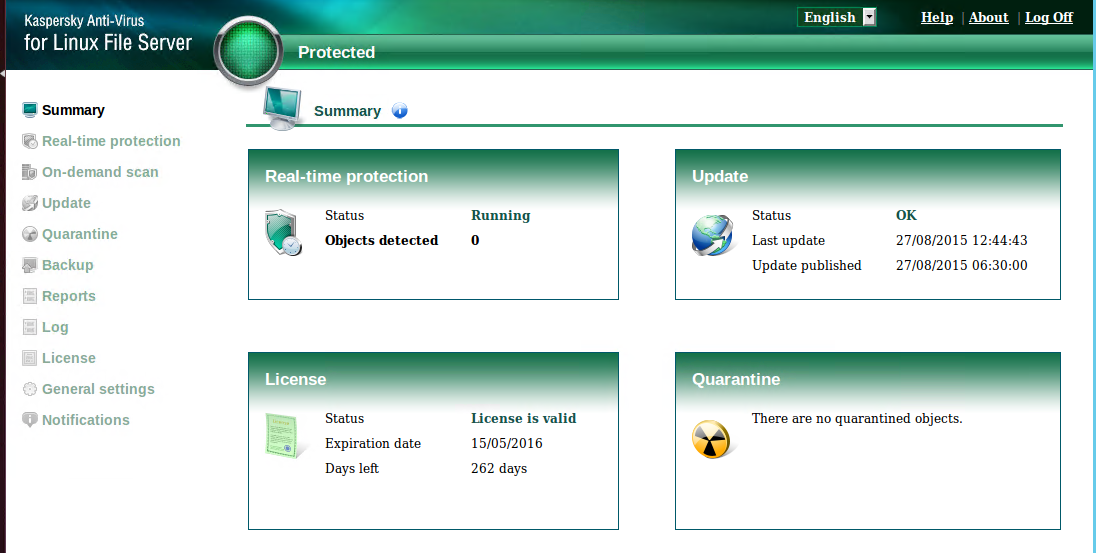Click the blue info icon beside Summary
The height and width of the screenshot is (553, 1096).
pyautogui.click(x=400, y=111)
